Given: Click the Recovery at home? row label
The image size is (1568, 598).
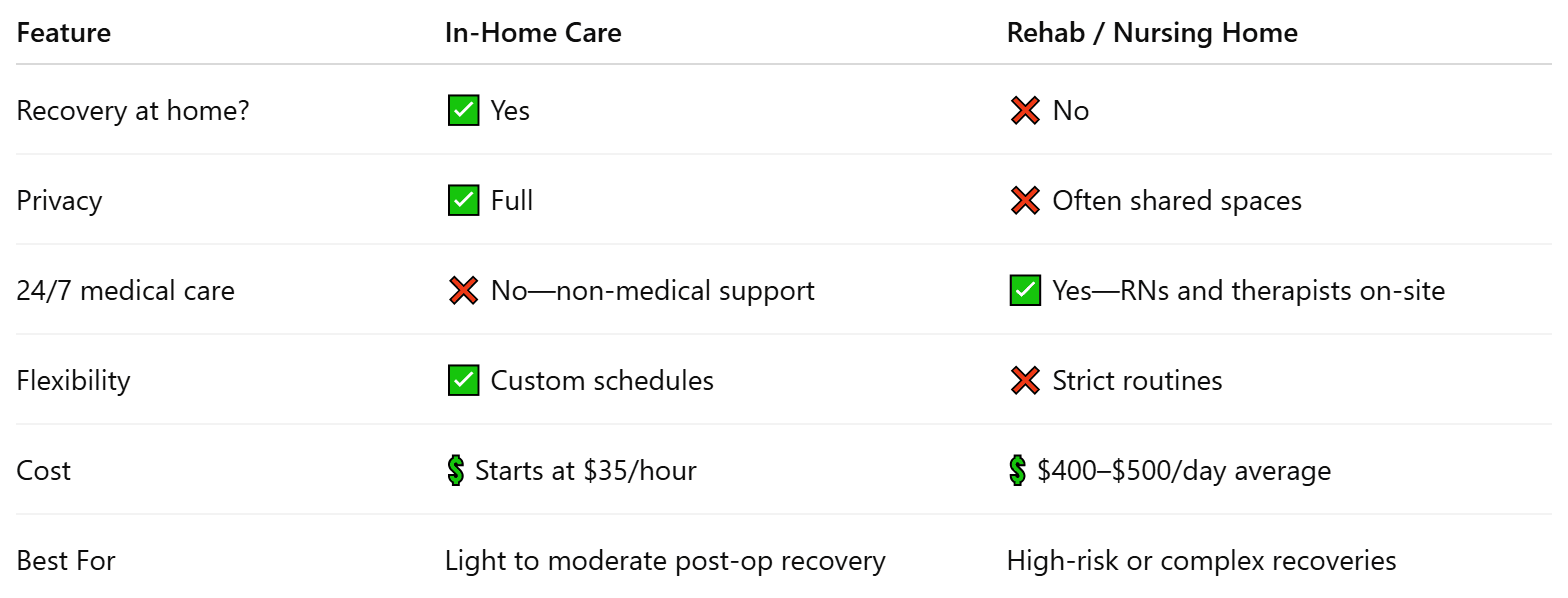Looking at the screenshot, I should pos(133,110).
